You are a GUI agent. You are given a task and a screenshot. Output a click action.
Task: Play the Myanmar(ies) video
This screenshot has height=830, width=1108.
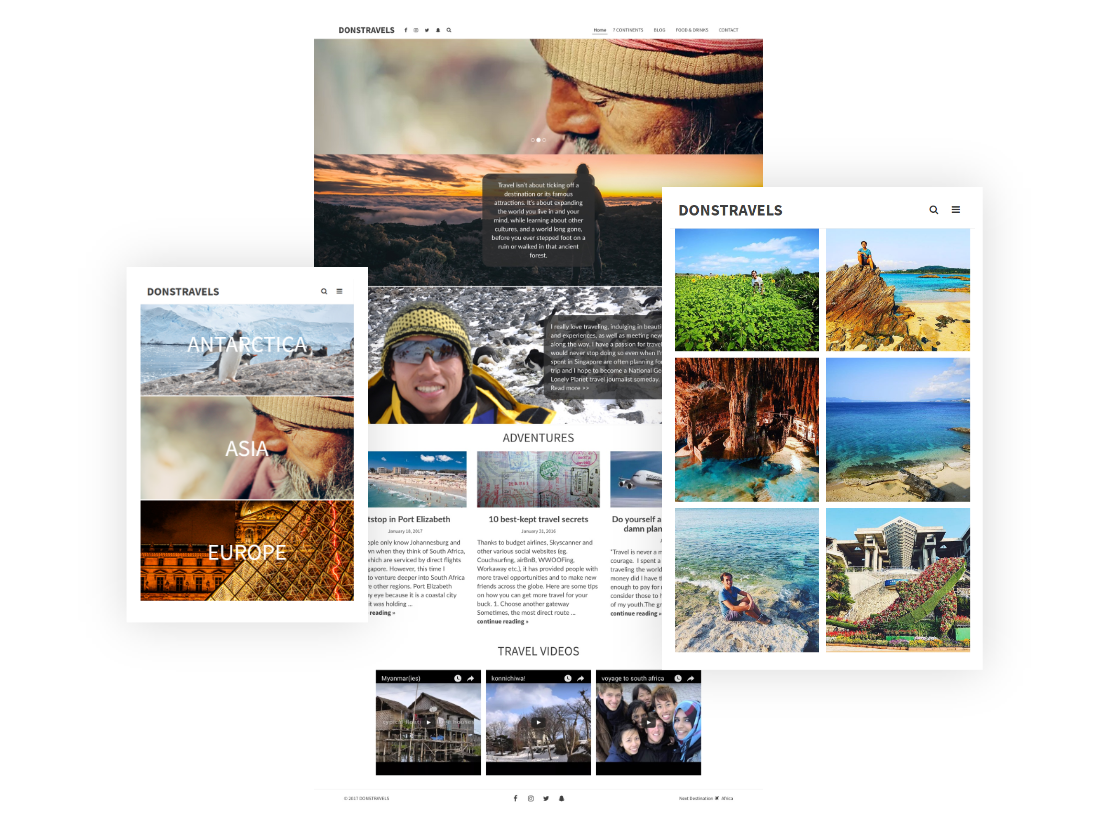point(428,723)
